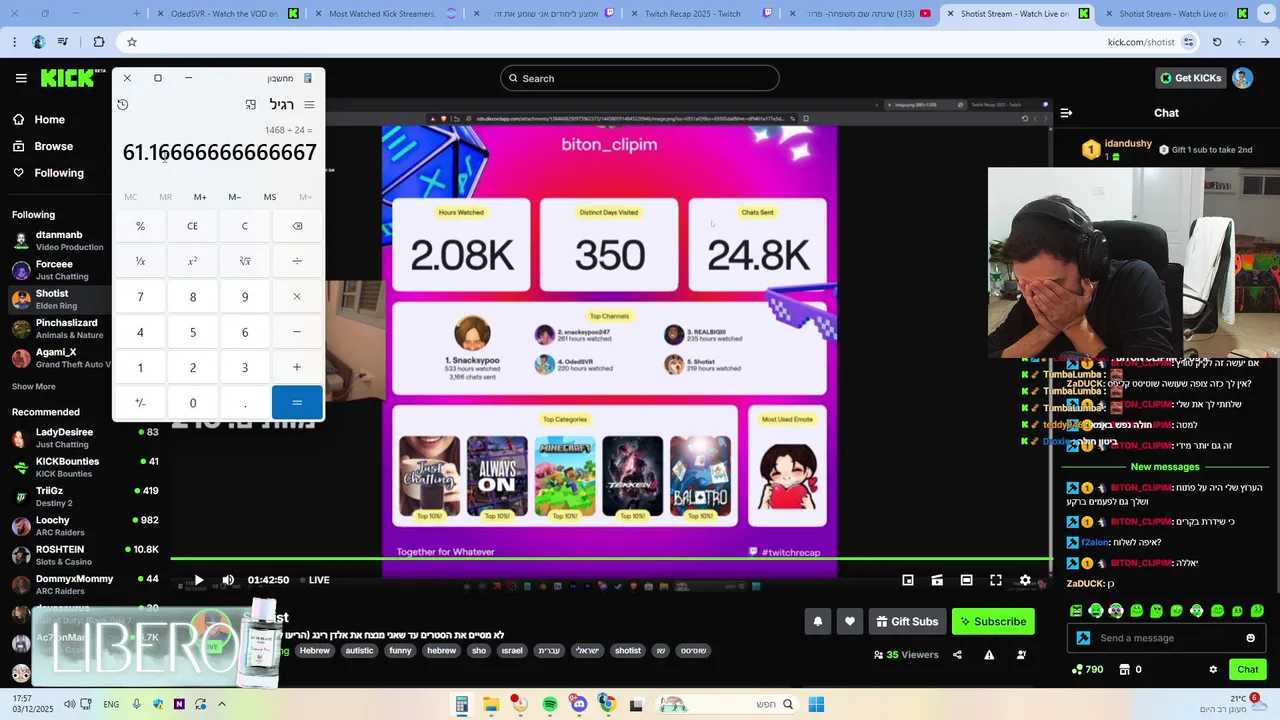The width and height of the screenshot is (1280, 720).
Task: Open mini player mode
Action: [x=908, y=580]
